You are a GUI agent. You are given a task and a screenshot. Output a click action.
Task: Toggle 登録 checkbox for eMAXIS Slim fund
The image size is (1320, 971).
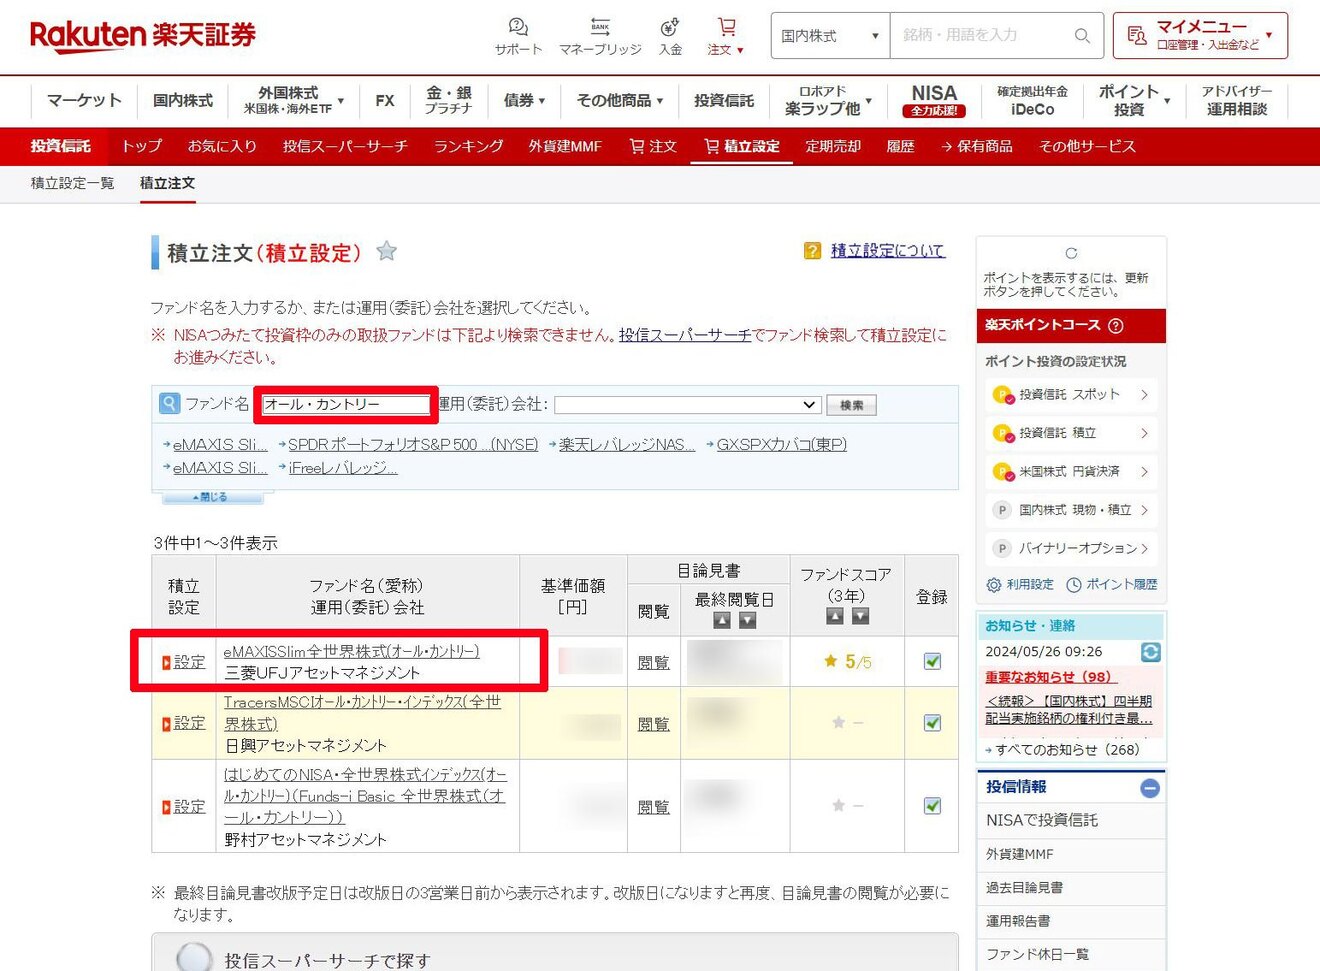pos(932,661)
